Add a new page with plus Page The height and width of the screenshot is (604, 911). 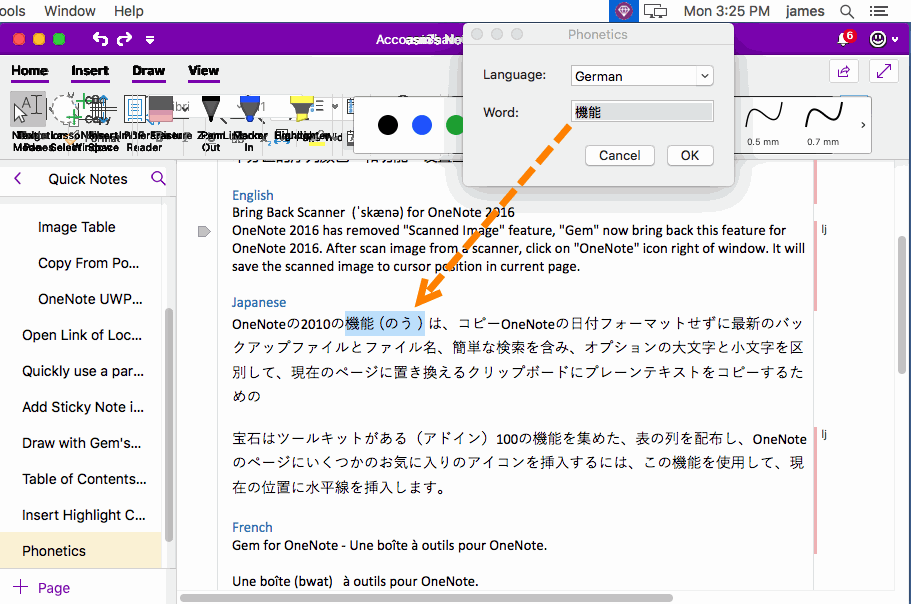coord(41,587)
